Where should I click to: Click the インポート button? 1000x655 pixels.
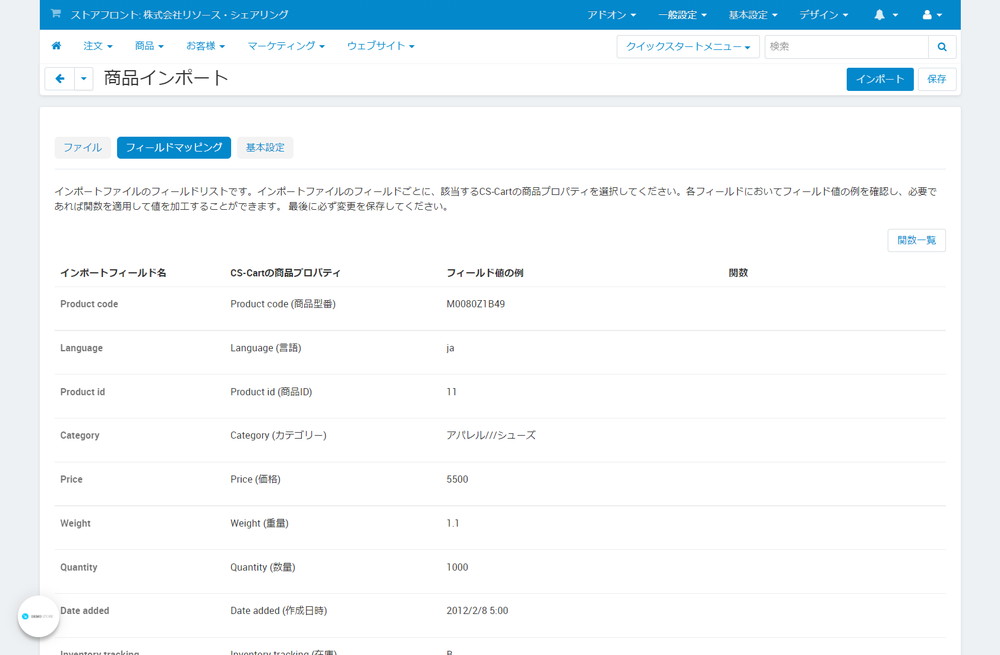point(879,79)
